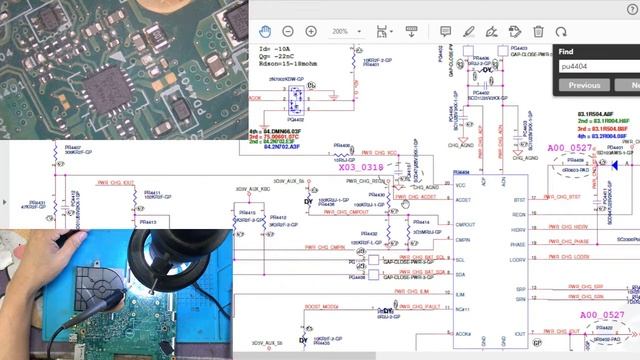Expand the left side panel arrow
The width and height of the screenshot is (640, 360).
[4, 202]
